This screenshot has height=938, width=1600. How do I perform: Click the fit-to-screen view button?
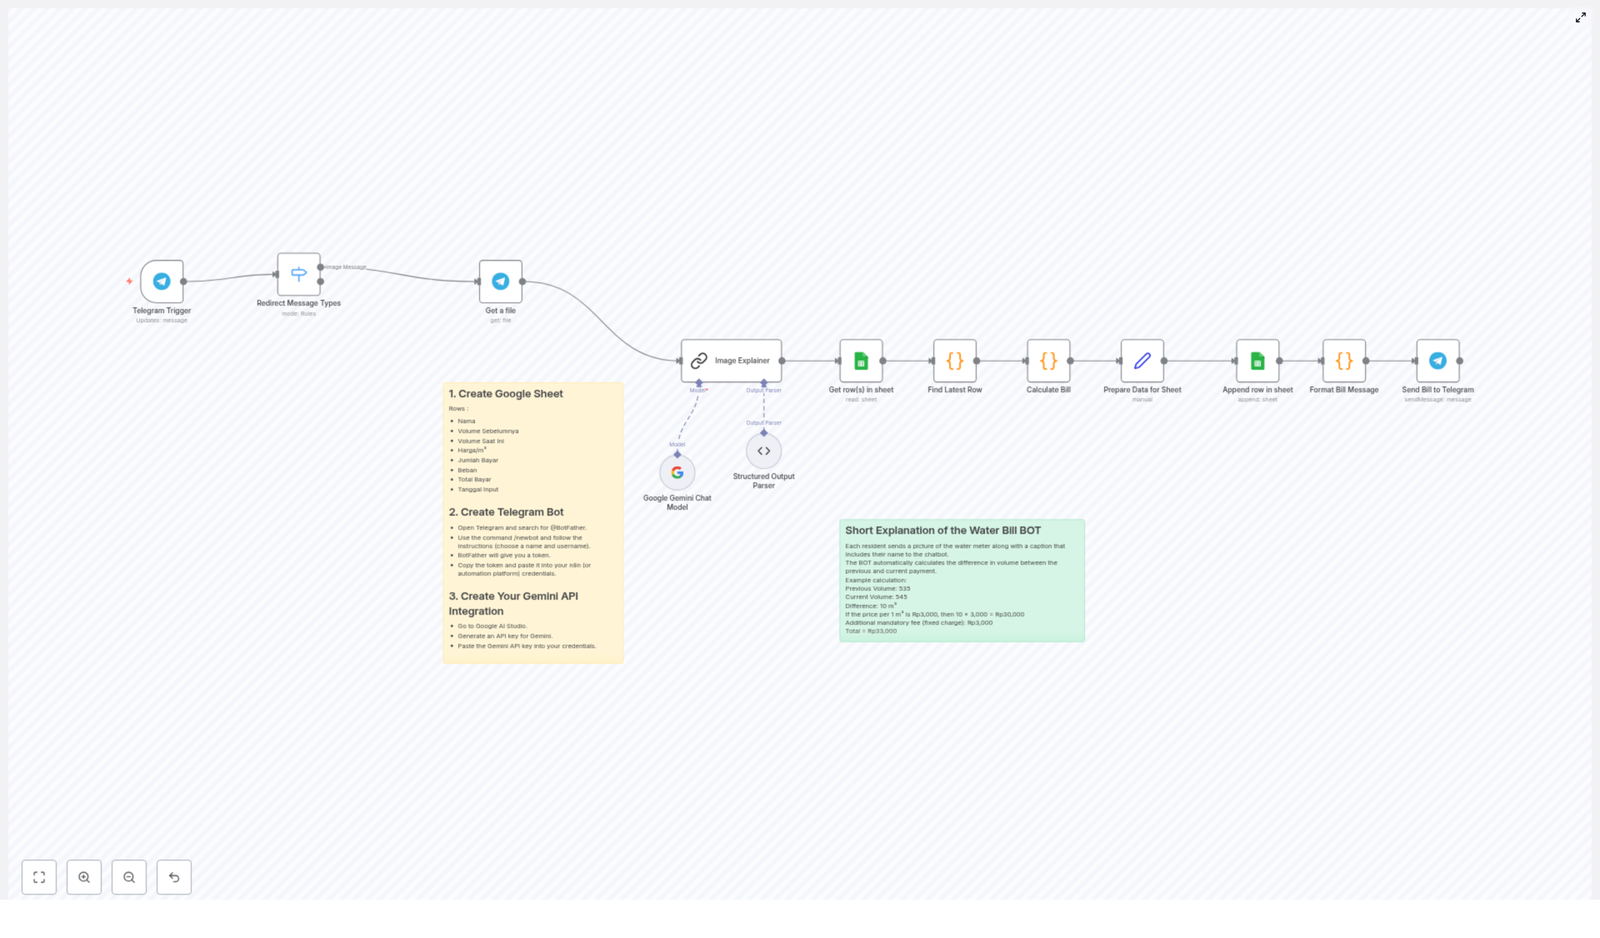39,877
